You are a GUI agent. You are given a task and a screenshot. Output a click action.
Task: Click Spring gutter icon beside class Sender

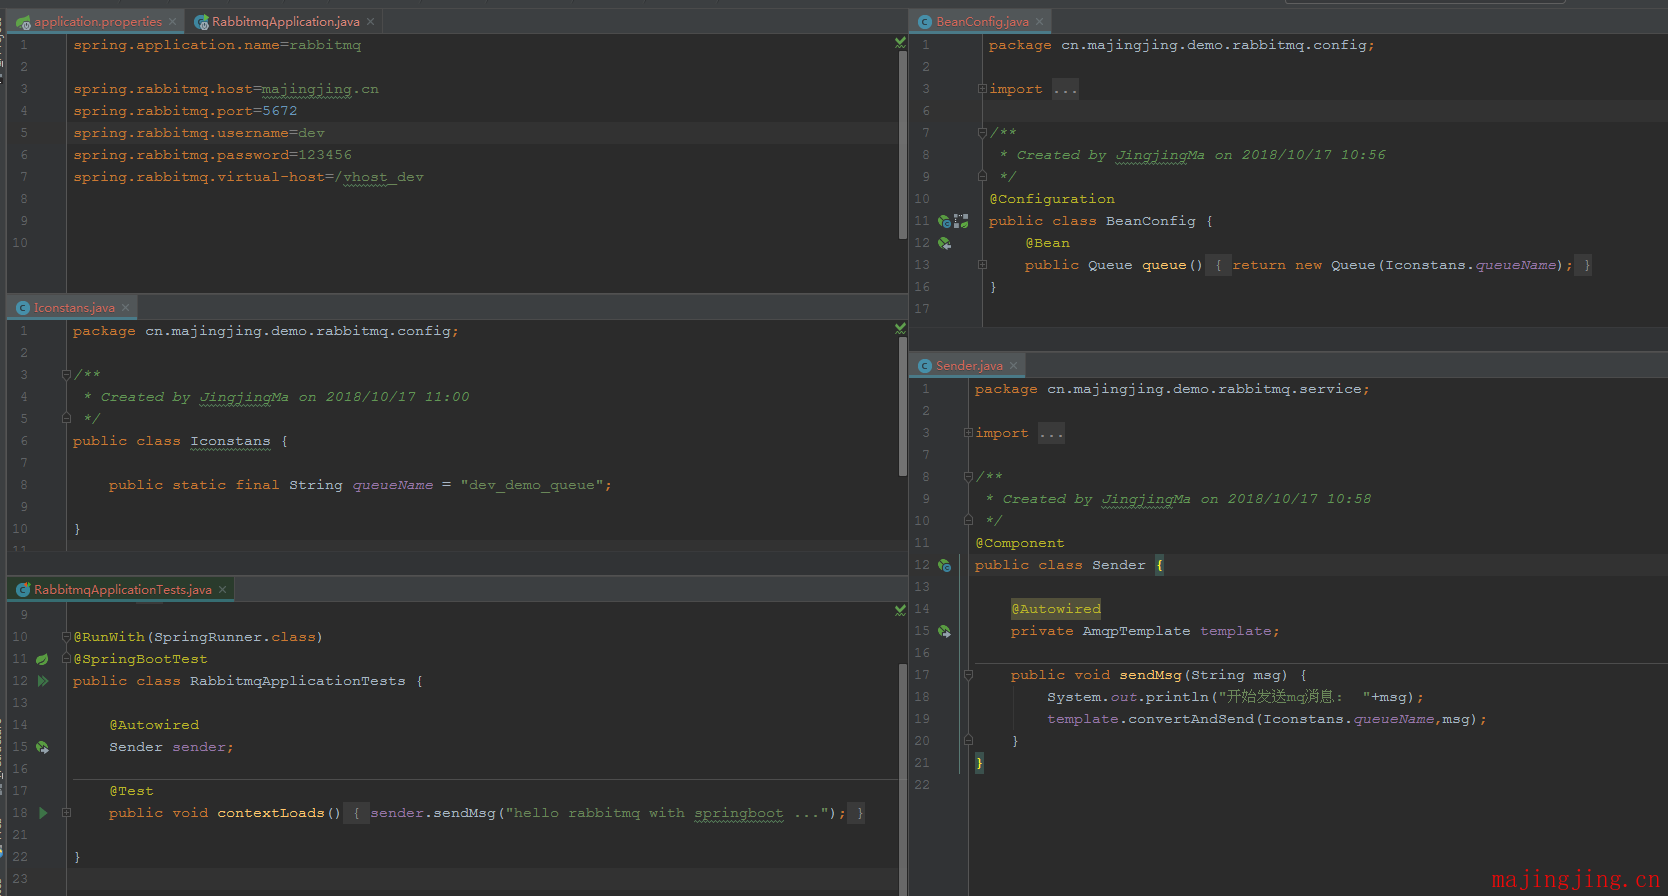pos(944,565)
